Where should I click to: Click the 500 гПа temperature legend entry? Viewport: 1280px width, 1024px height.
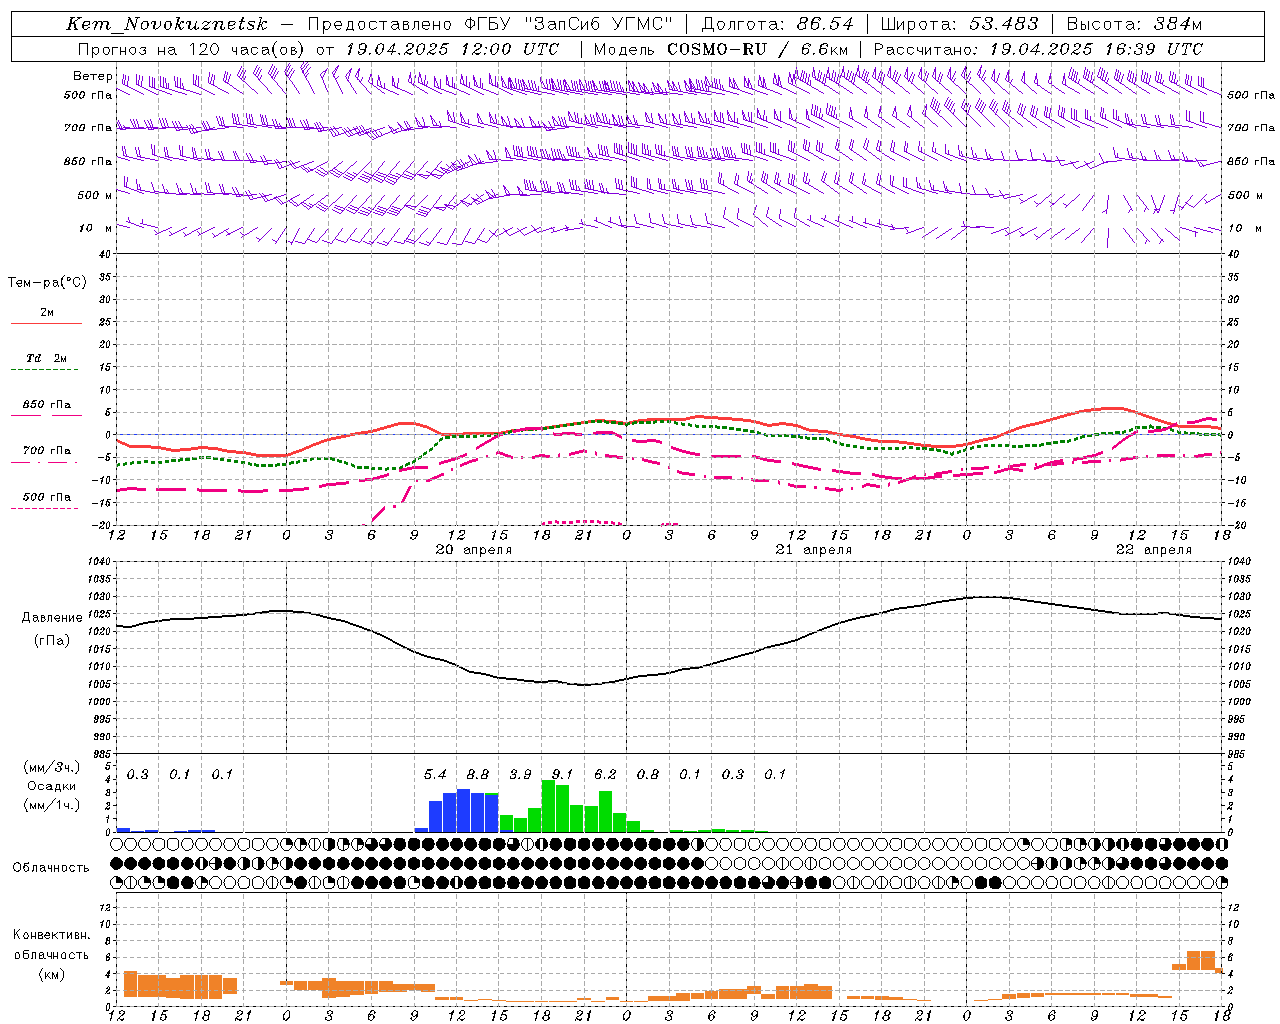(47, 497)
